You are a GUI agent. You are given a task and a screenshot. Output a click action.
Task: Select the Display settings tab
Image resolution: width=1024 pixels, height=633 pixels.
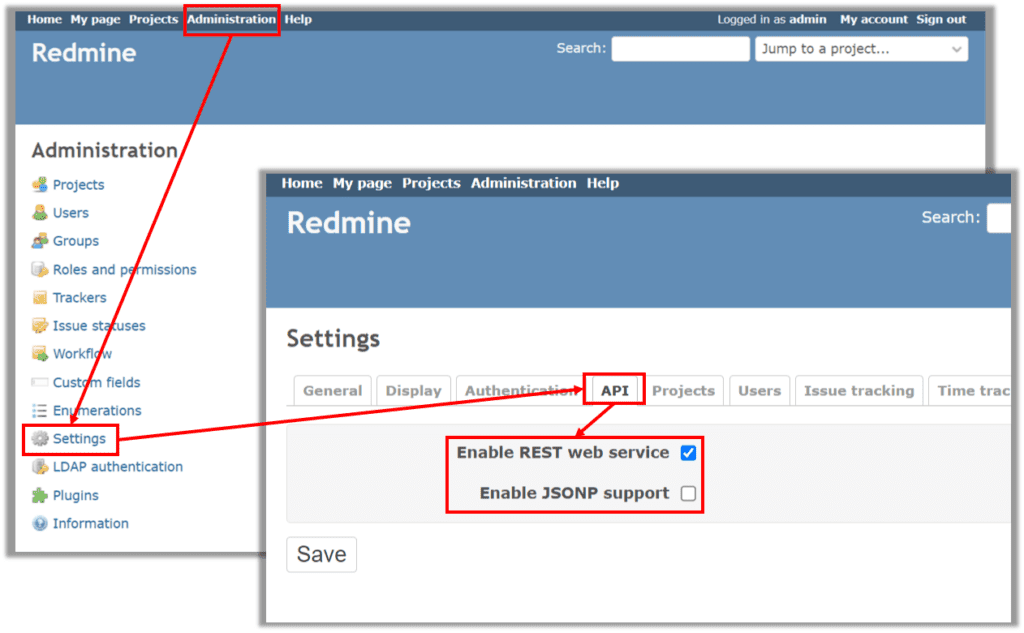coord(413,390)
